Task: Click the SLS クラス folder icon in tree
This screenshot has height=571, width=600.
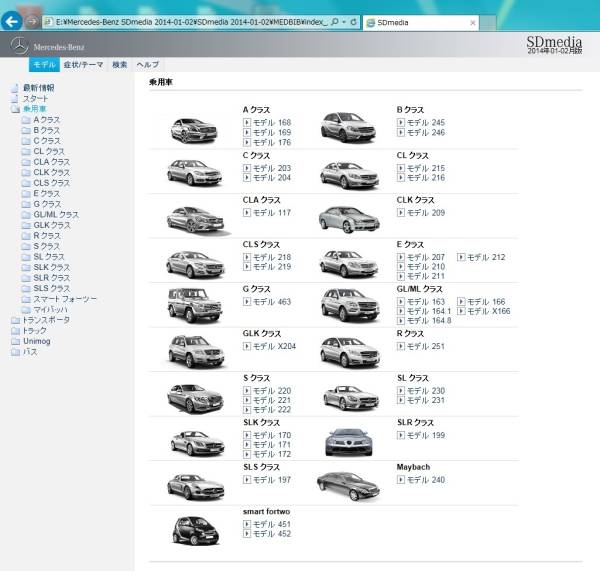Action: [x=26, y=288]
